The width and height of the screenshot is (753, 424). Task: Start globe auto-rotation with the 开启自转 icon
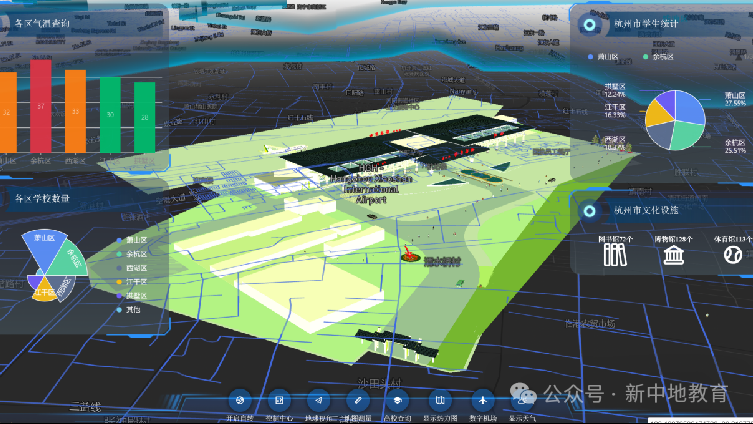[240, 400]
